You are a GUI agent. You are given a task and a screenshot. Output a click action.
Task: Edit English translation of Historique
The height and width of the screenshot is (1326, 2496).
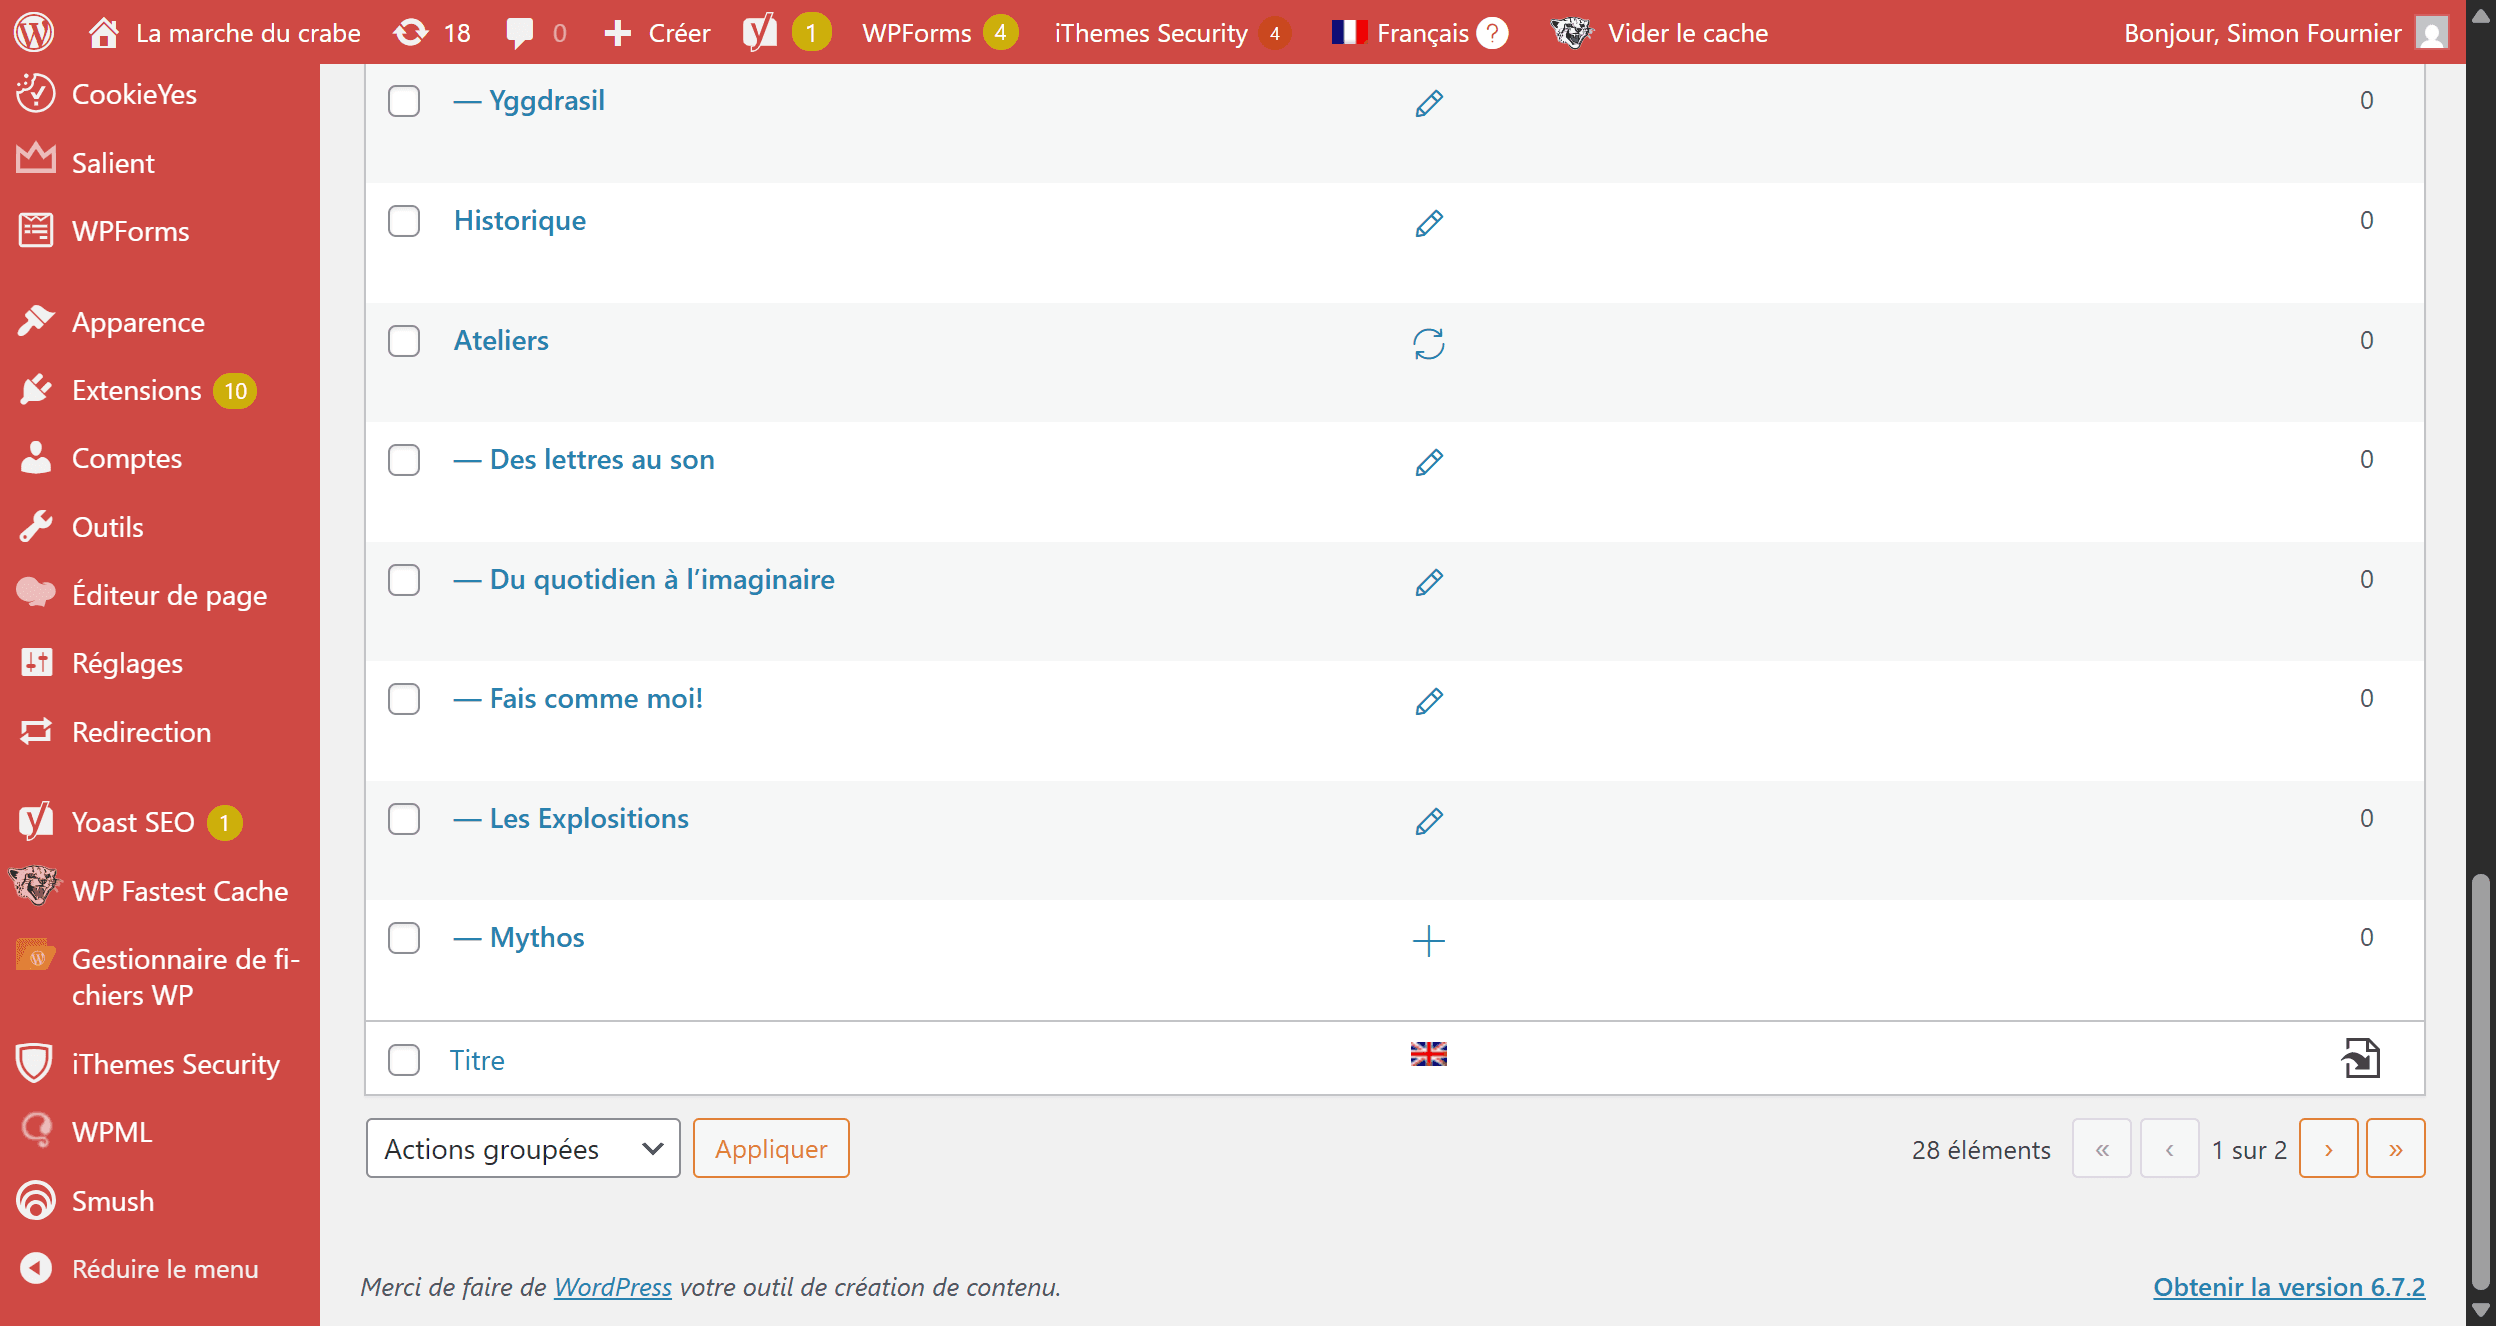(1429, 223)
